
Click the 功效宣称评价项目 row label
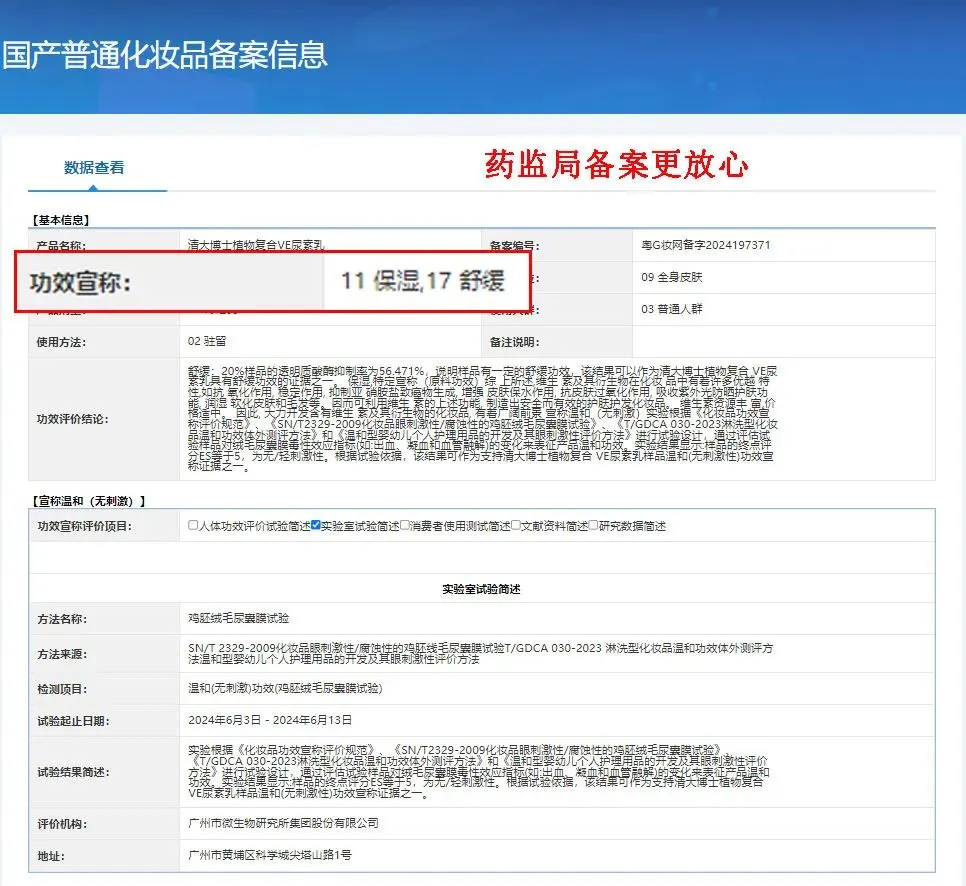click(x=84, y=526)
